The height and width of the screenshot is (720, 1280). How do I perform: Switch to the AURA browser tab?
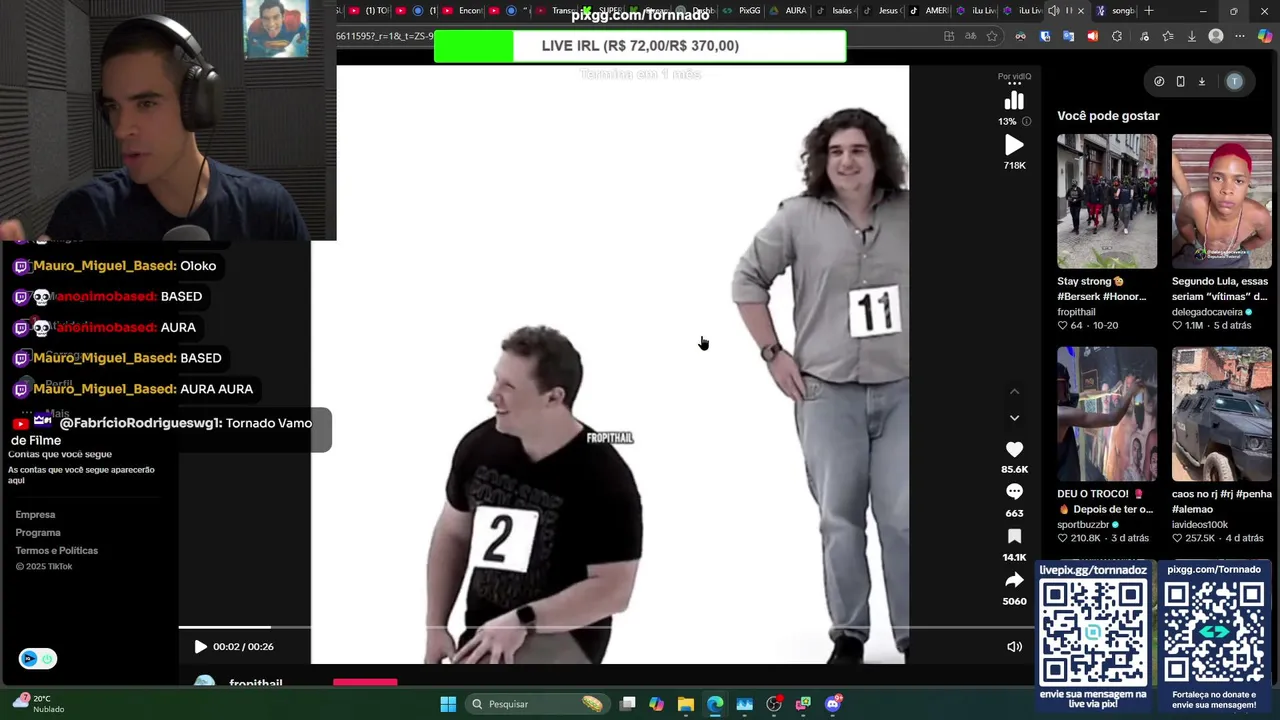[x=789, y=11]
